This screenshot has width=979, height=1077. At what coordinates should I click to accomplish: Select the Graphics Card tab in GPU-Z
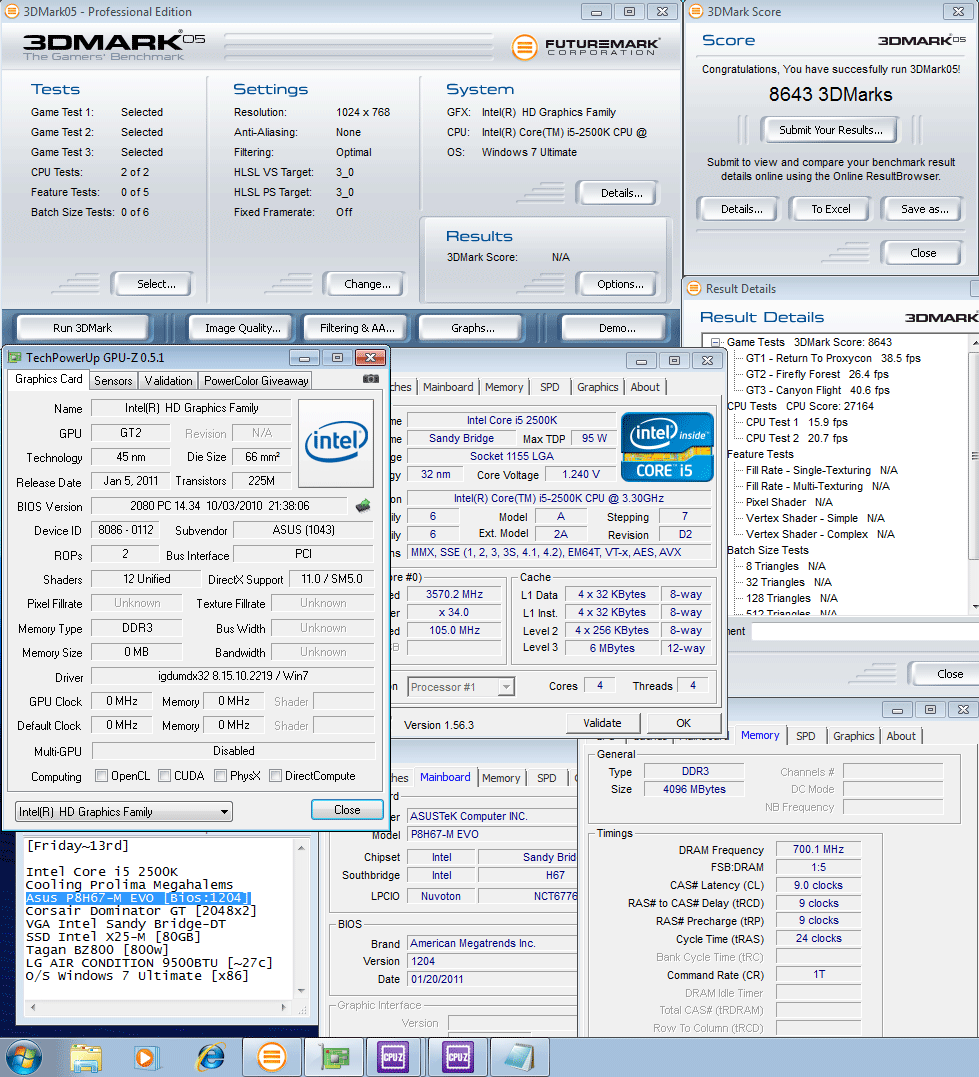click(x=49, y=379)
